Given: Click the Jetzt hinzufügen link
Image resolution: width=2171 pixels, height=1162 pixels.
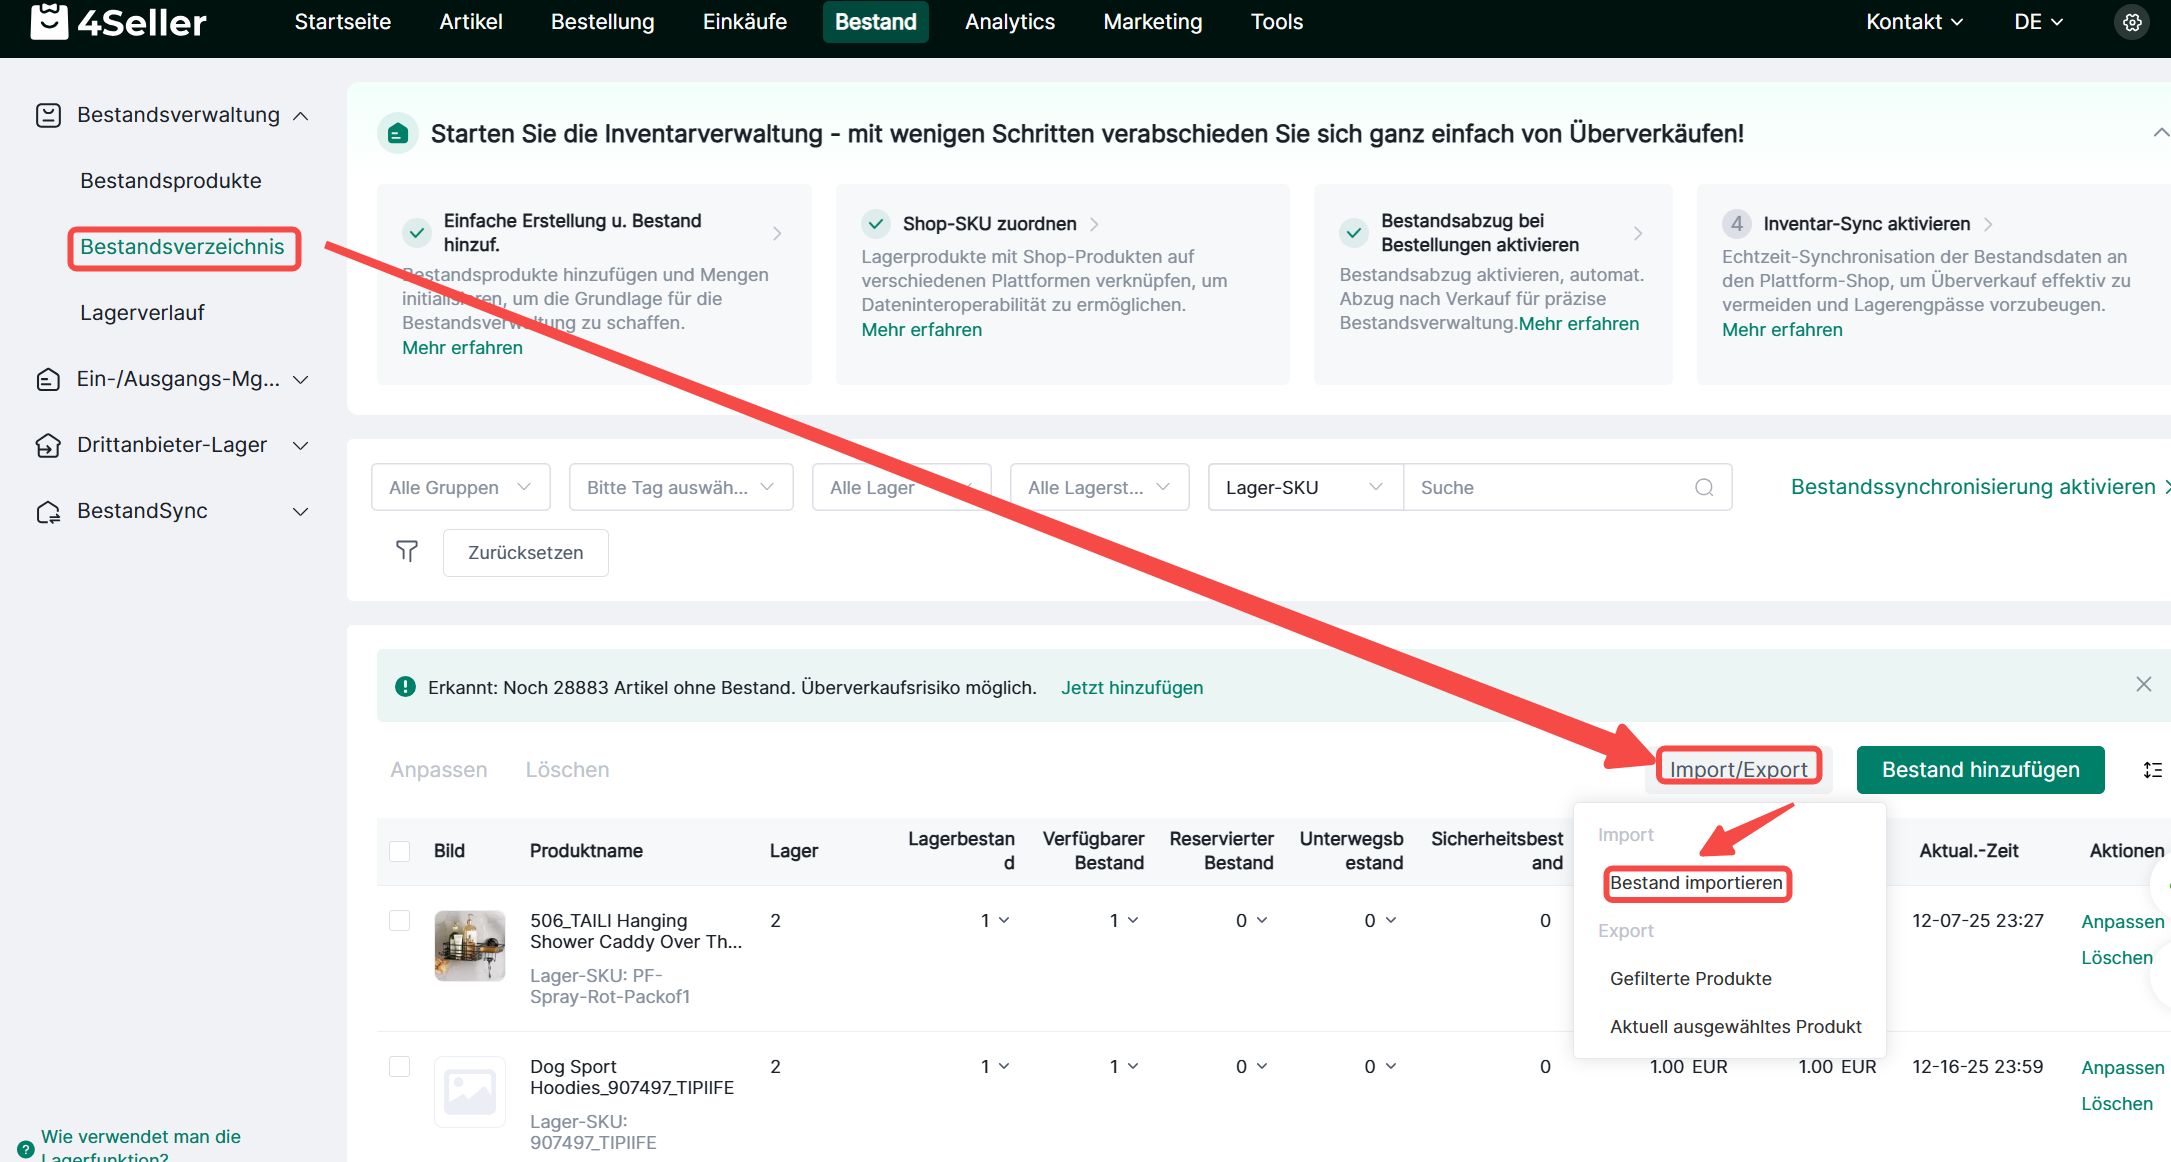Looking at the screenshot, I should point(1131,687).
